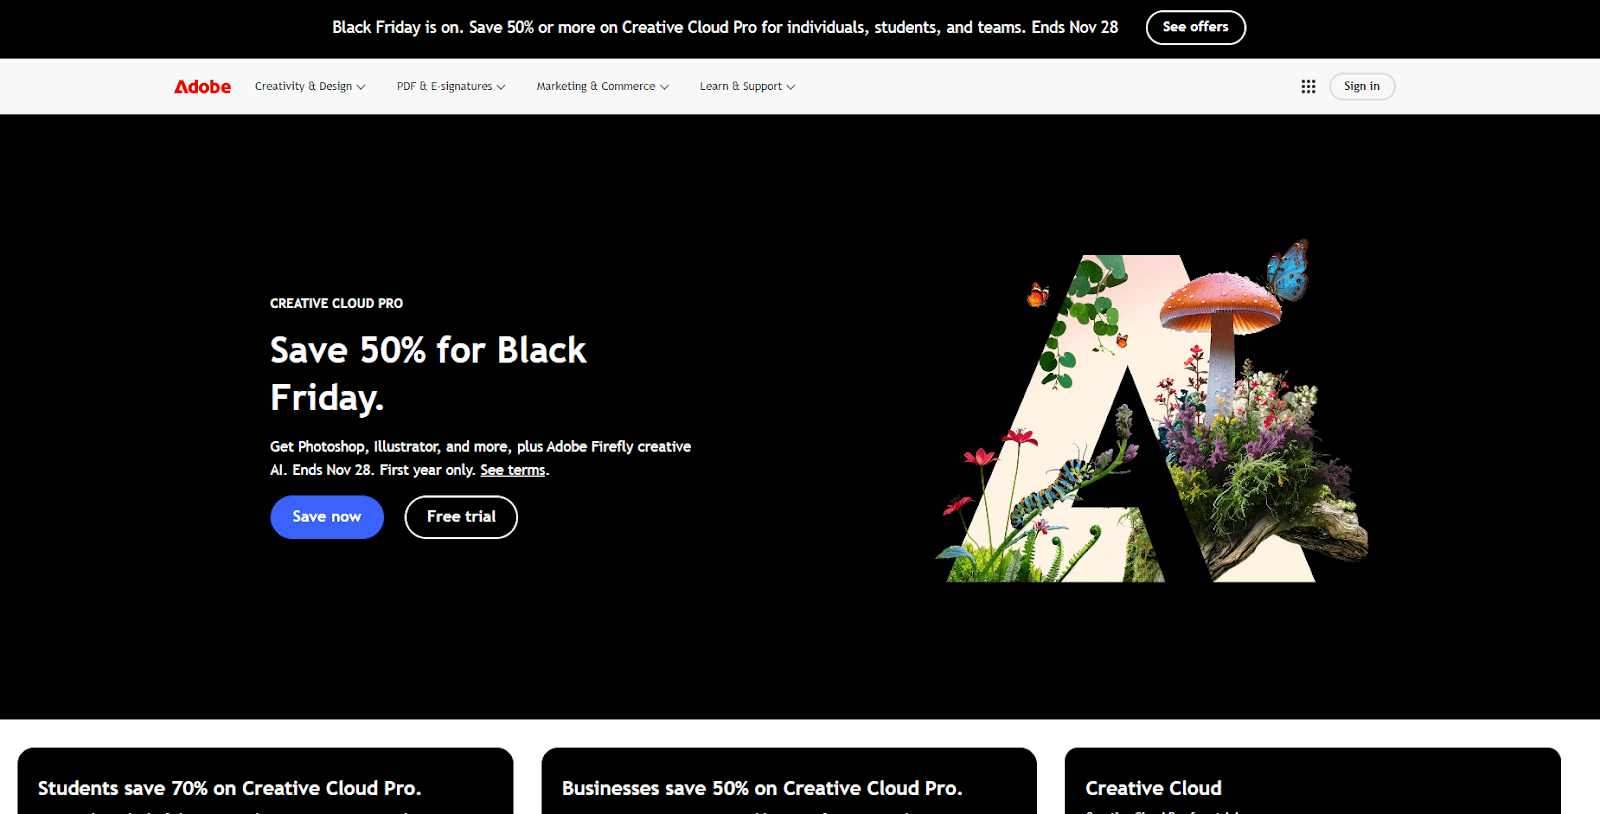Open the Marketing & Commerce dropdown

603,87
